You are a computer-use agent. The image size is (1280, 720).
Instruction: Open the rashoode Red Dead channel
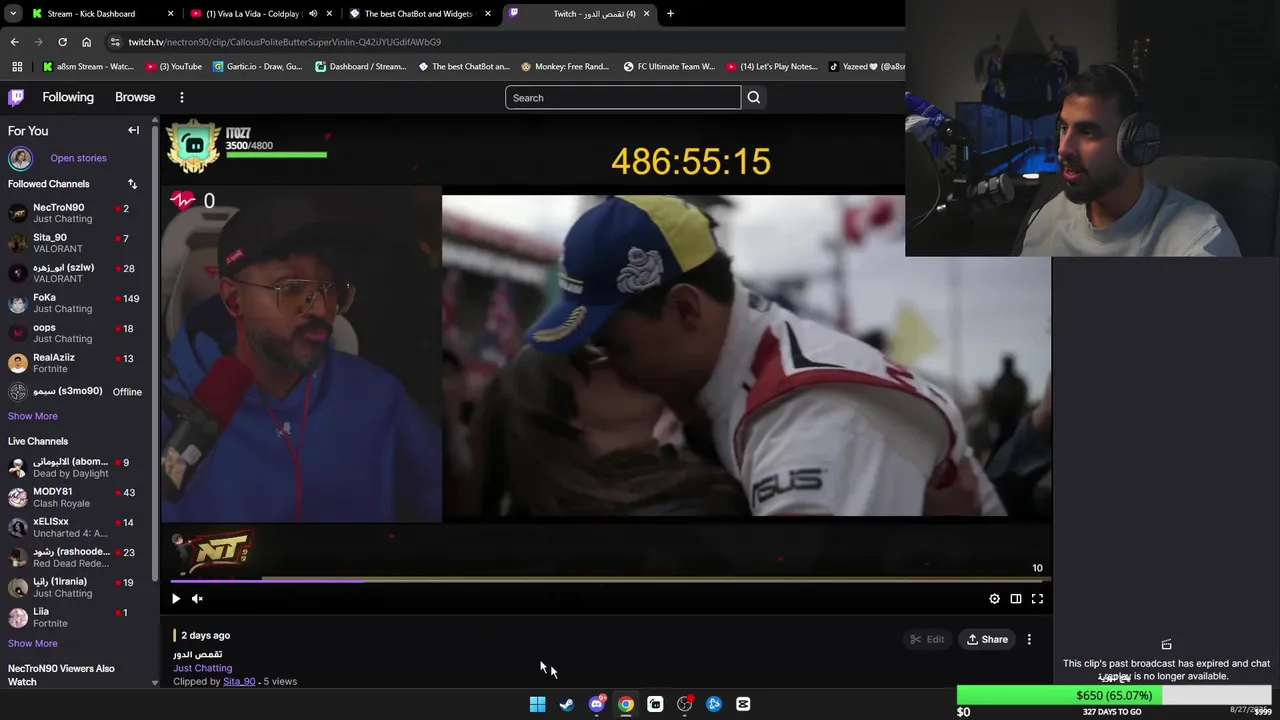click(75, 557)
